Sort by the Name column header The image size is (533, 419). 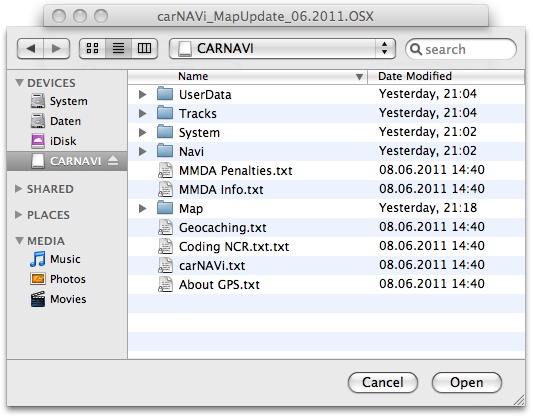pos(248,76)
